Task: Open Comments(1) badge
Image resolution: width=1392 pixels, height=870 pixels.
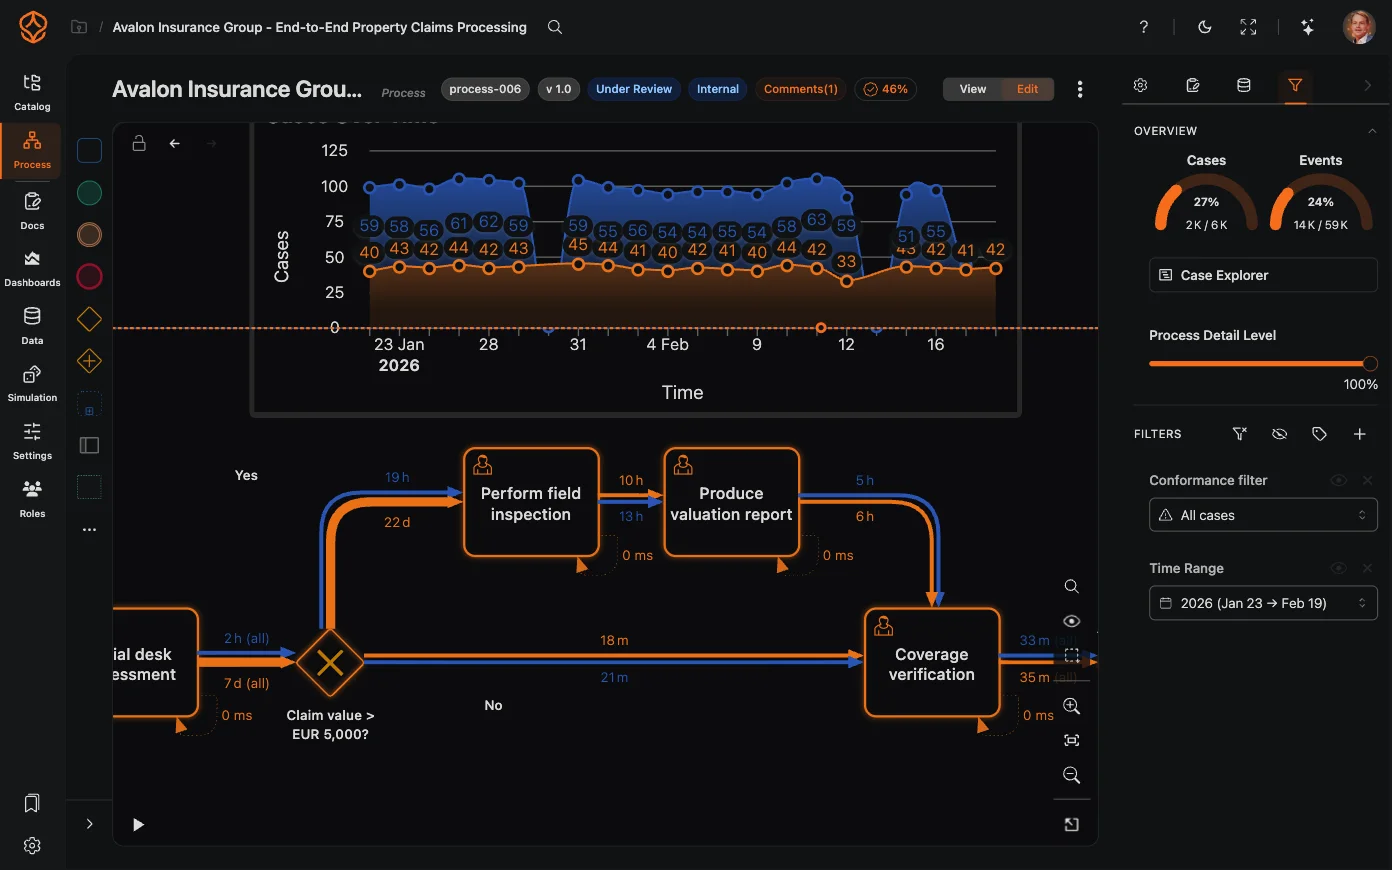Action: [x=800, y=89]
